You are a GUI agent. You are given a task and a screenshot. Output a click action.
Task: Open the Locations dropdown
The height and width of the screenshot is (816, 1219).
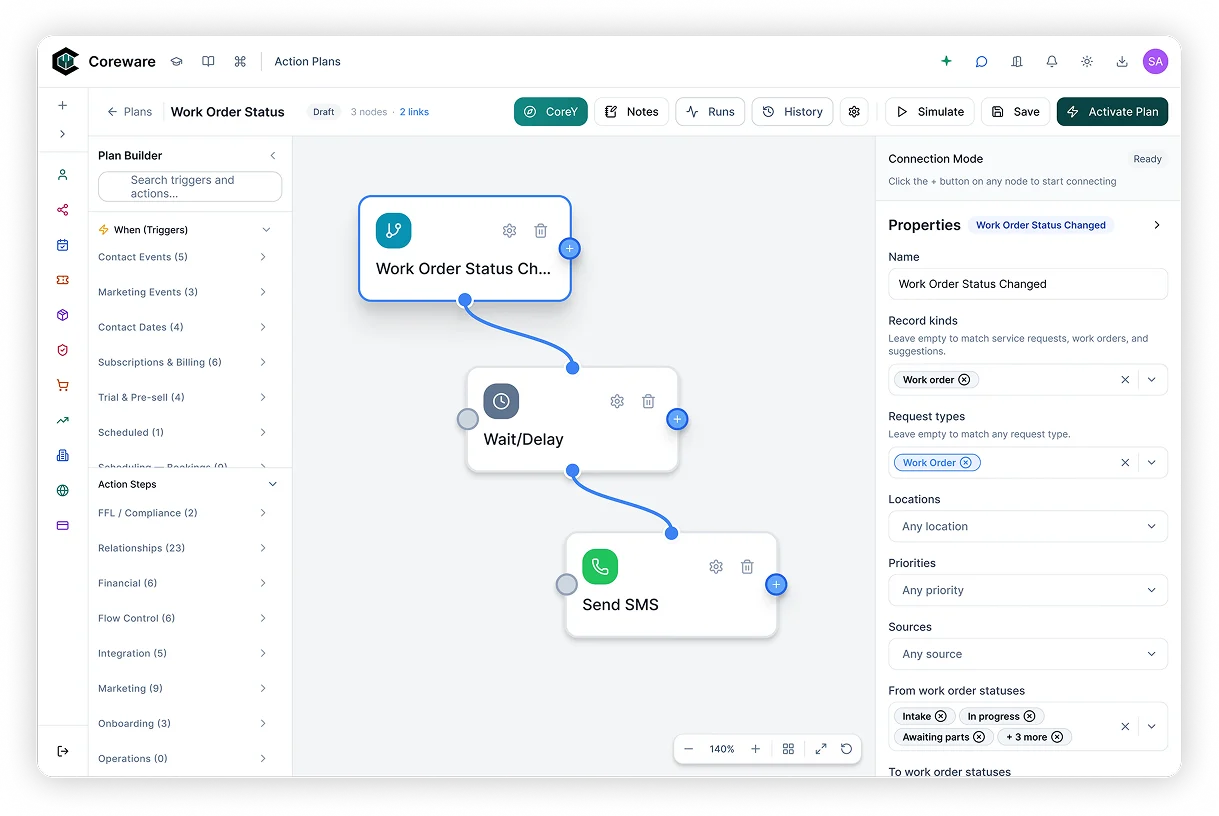pos(1028,527)
